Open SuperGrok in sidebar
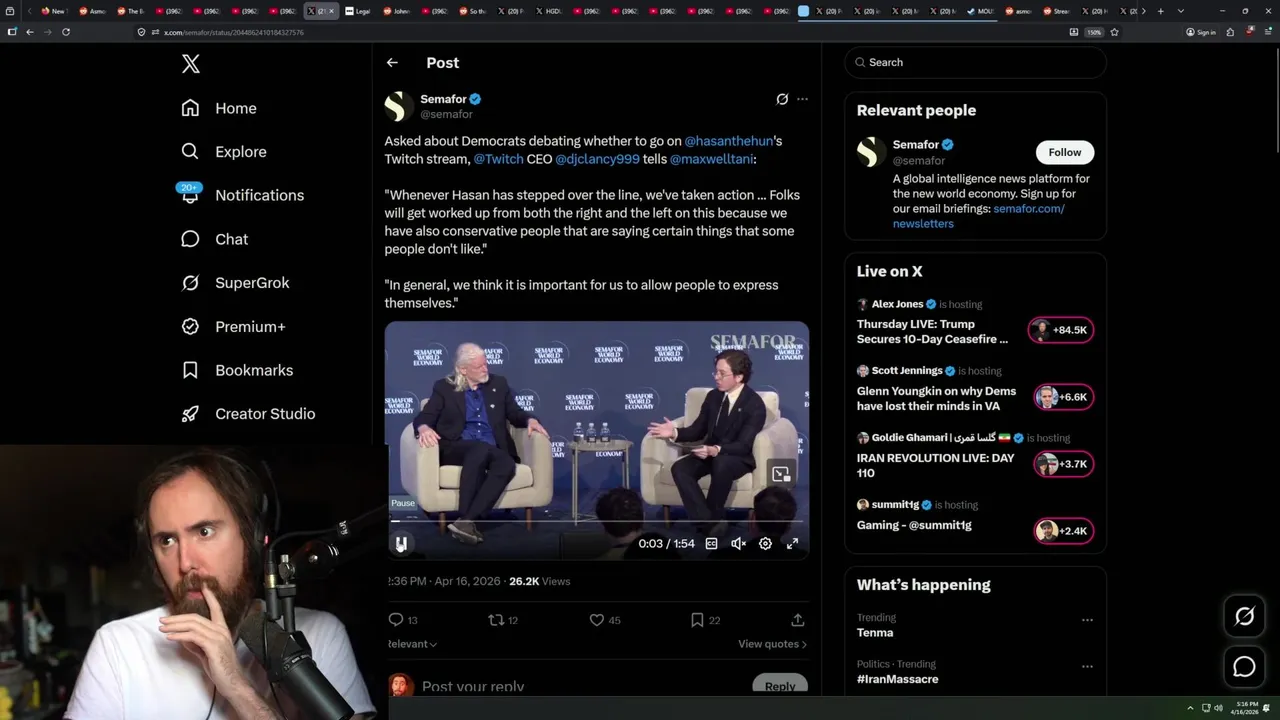Viewport: 1280px width, 720px height. click(x=235, y=283)
